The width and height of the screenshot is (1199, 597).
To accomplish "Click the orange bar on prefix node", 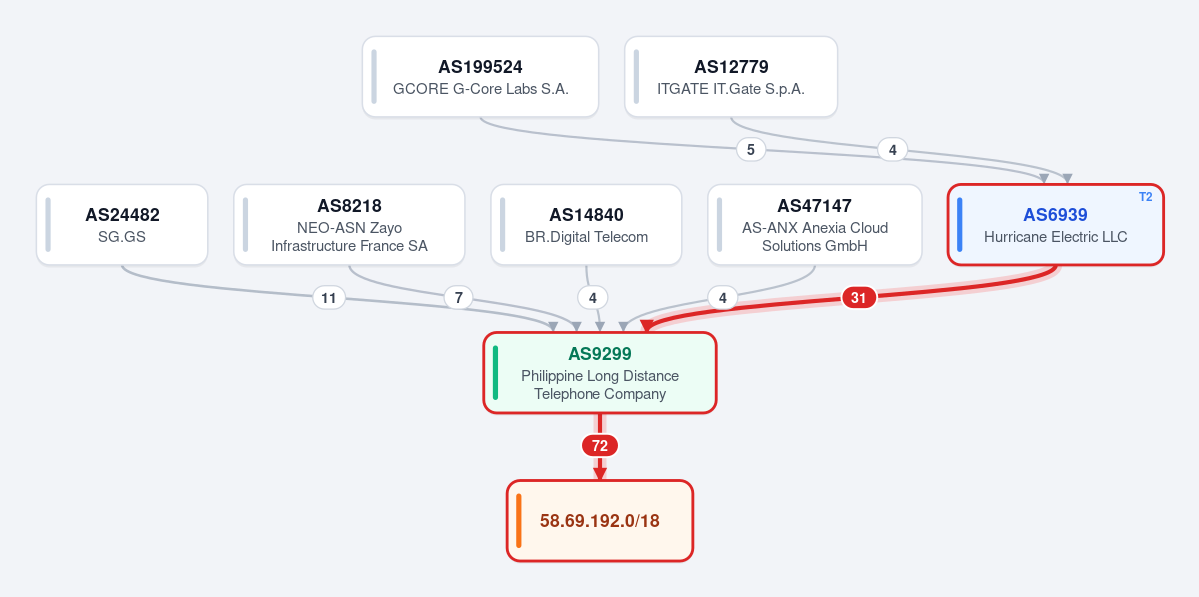I will (518, 521).
